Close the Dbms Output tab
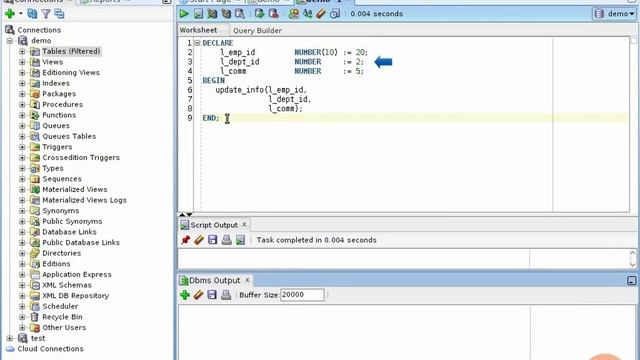Screen dimensions: 640x360 247,280
